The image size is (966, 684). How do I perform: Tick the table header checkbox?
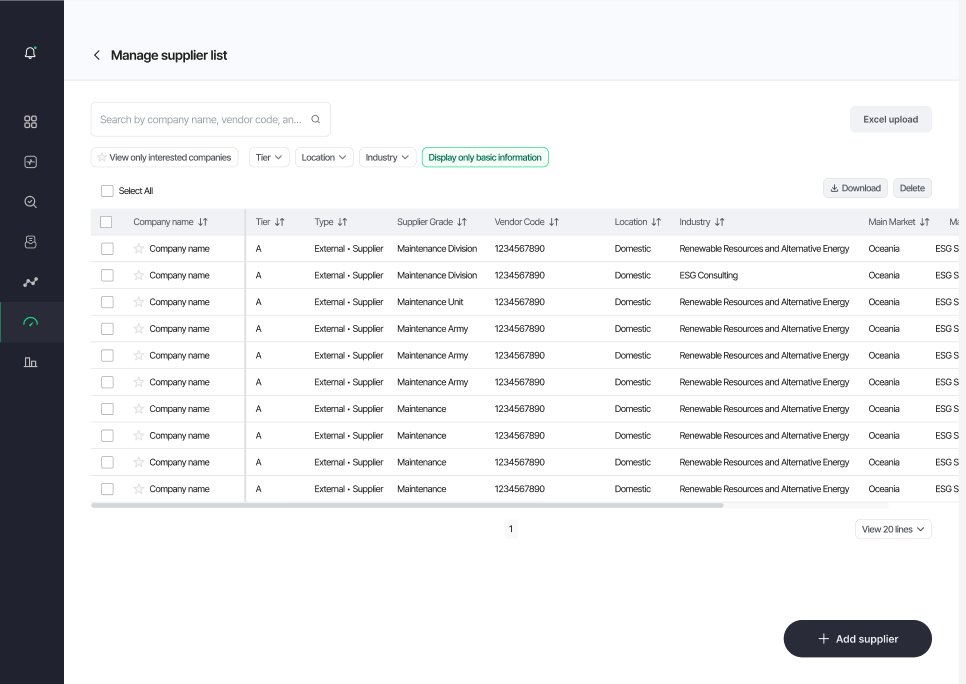tap(106, 222)
